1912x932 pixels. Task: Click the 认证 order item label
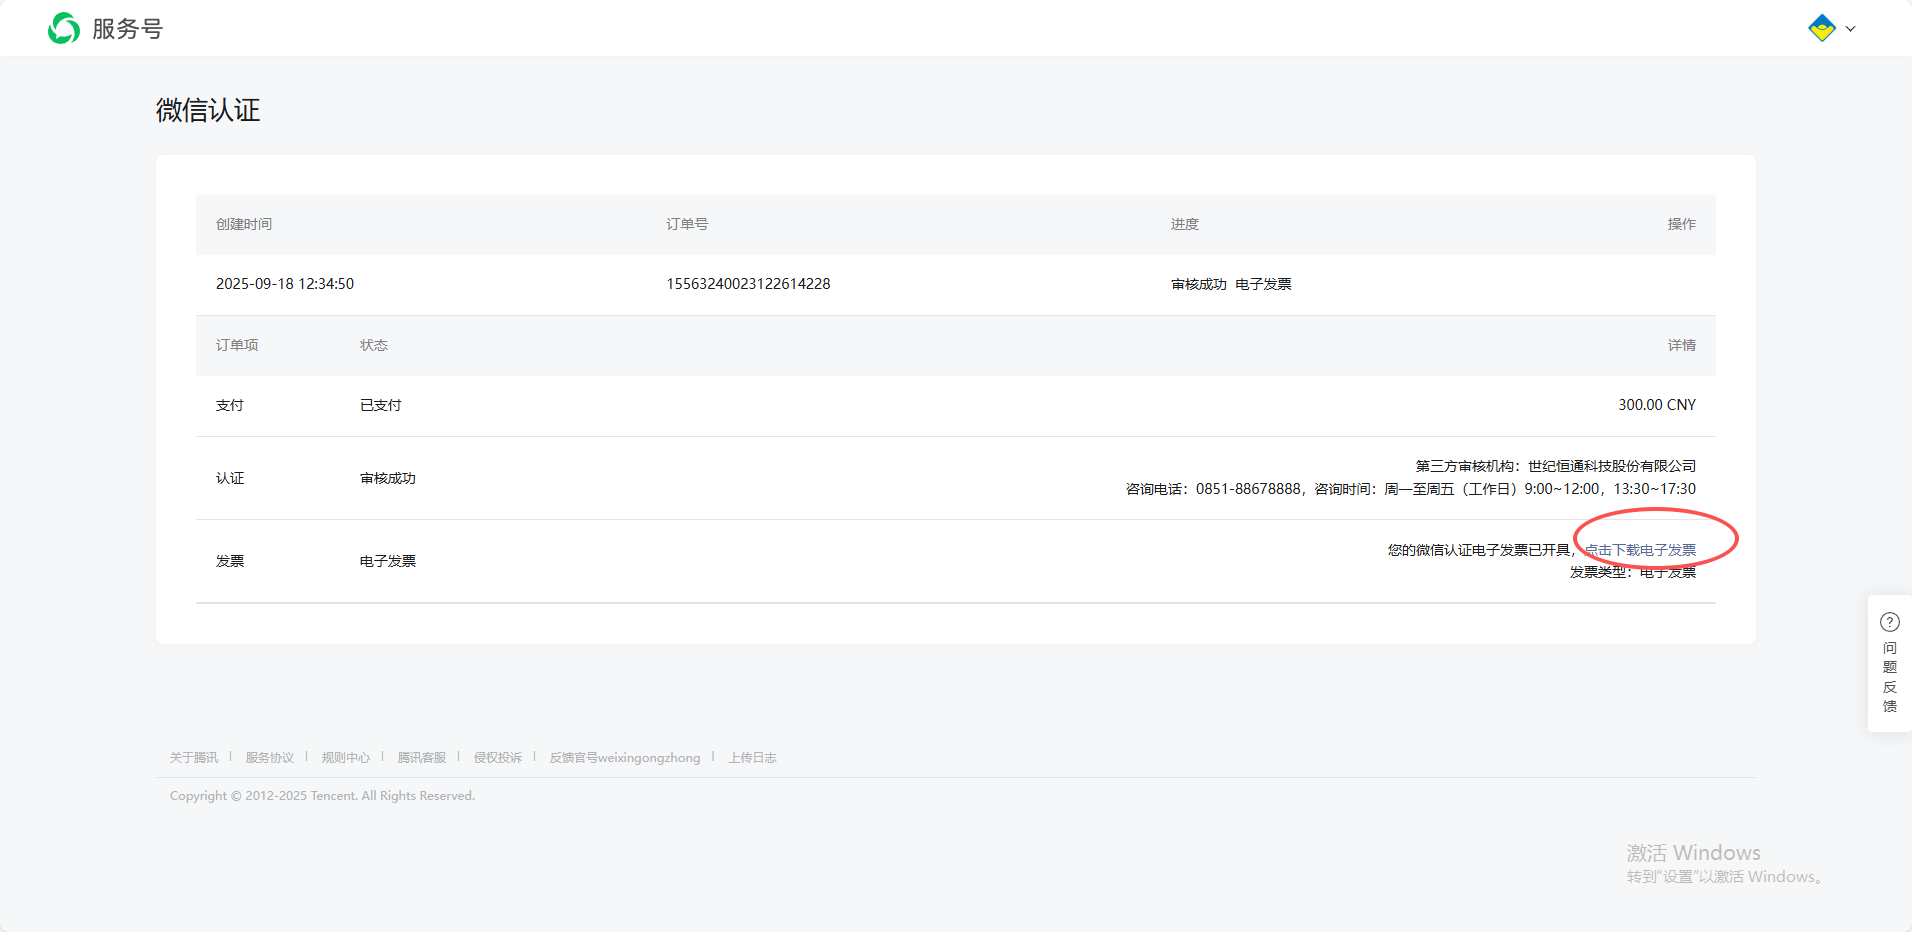click(230, 478)
